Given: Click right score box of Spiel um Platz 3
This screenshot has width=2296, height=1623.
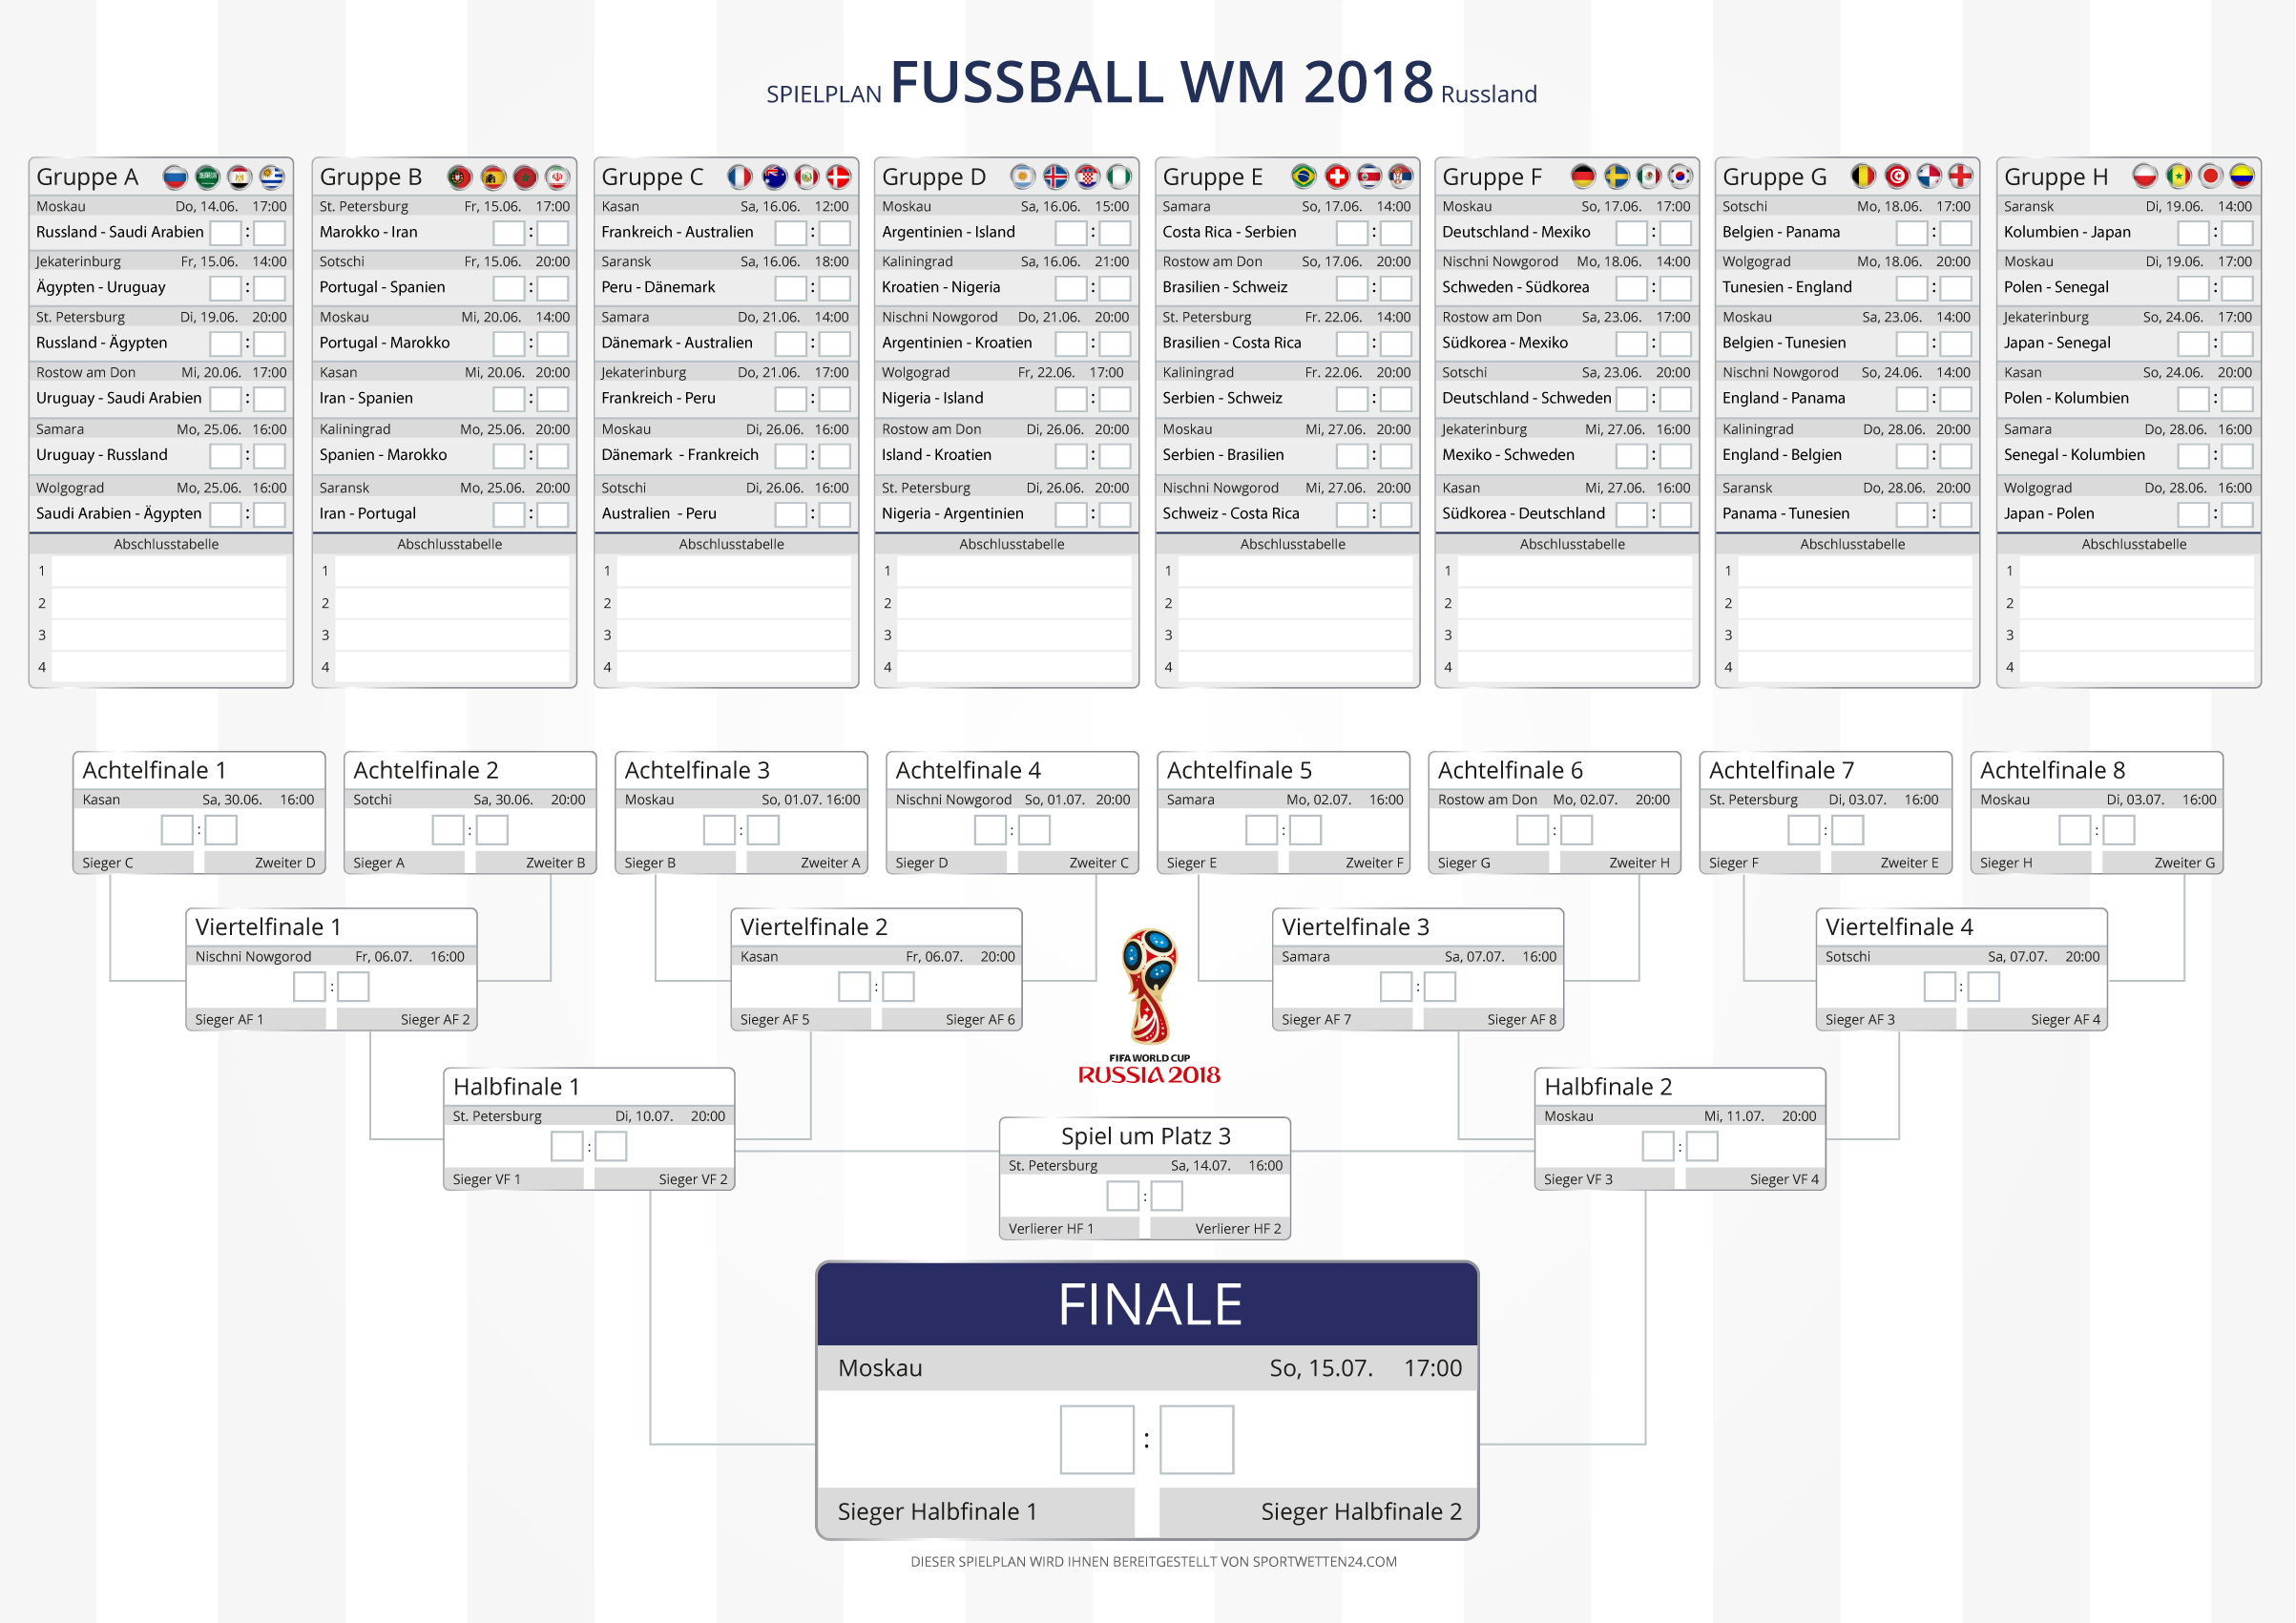Looking at the screenshot, I should [1167, 1196].
